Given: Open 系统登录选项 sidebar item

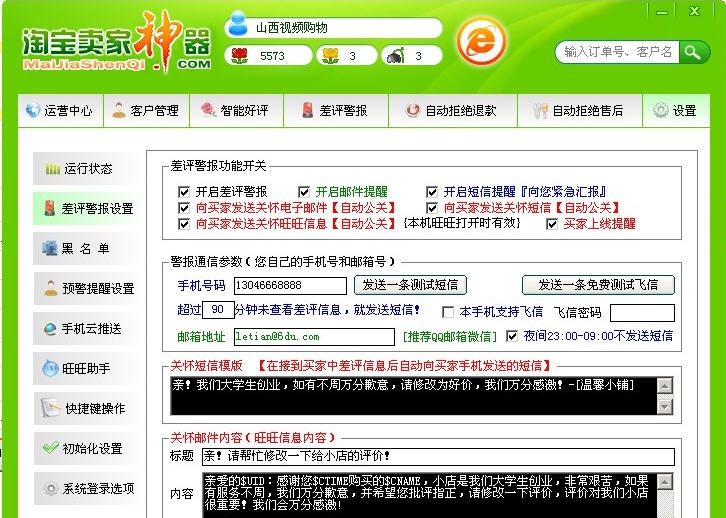Looking at the screenshot, I should click(86, 488).
